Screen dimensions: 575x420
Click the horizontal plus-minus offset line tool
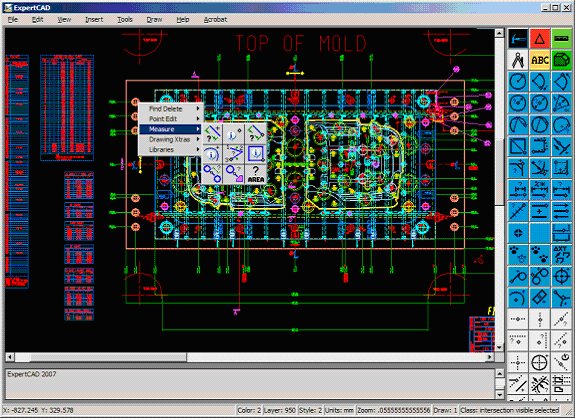pyautogui.click(x=539, y=212)
